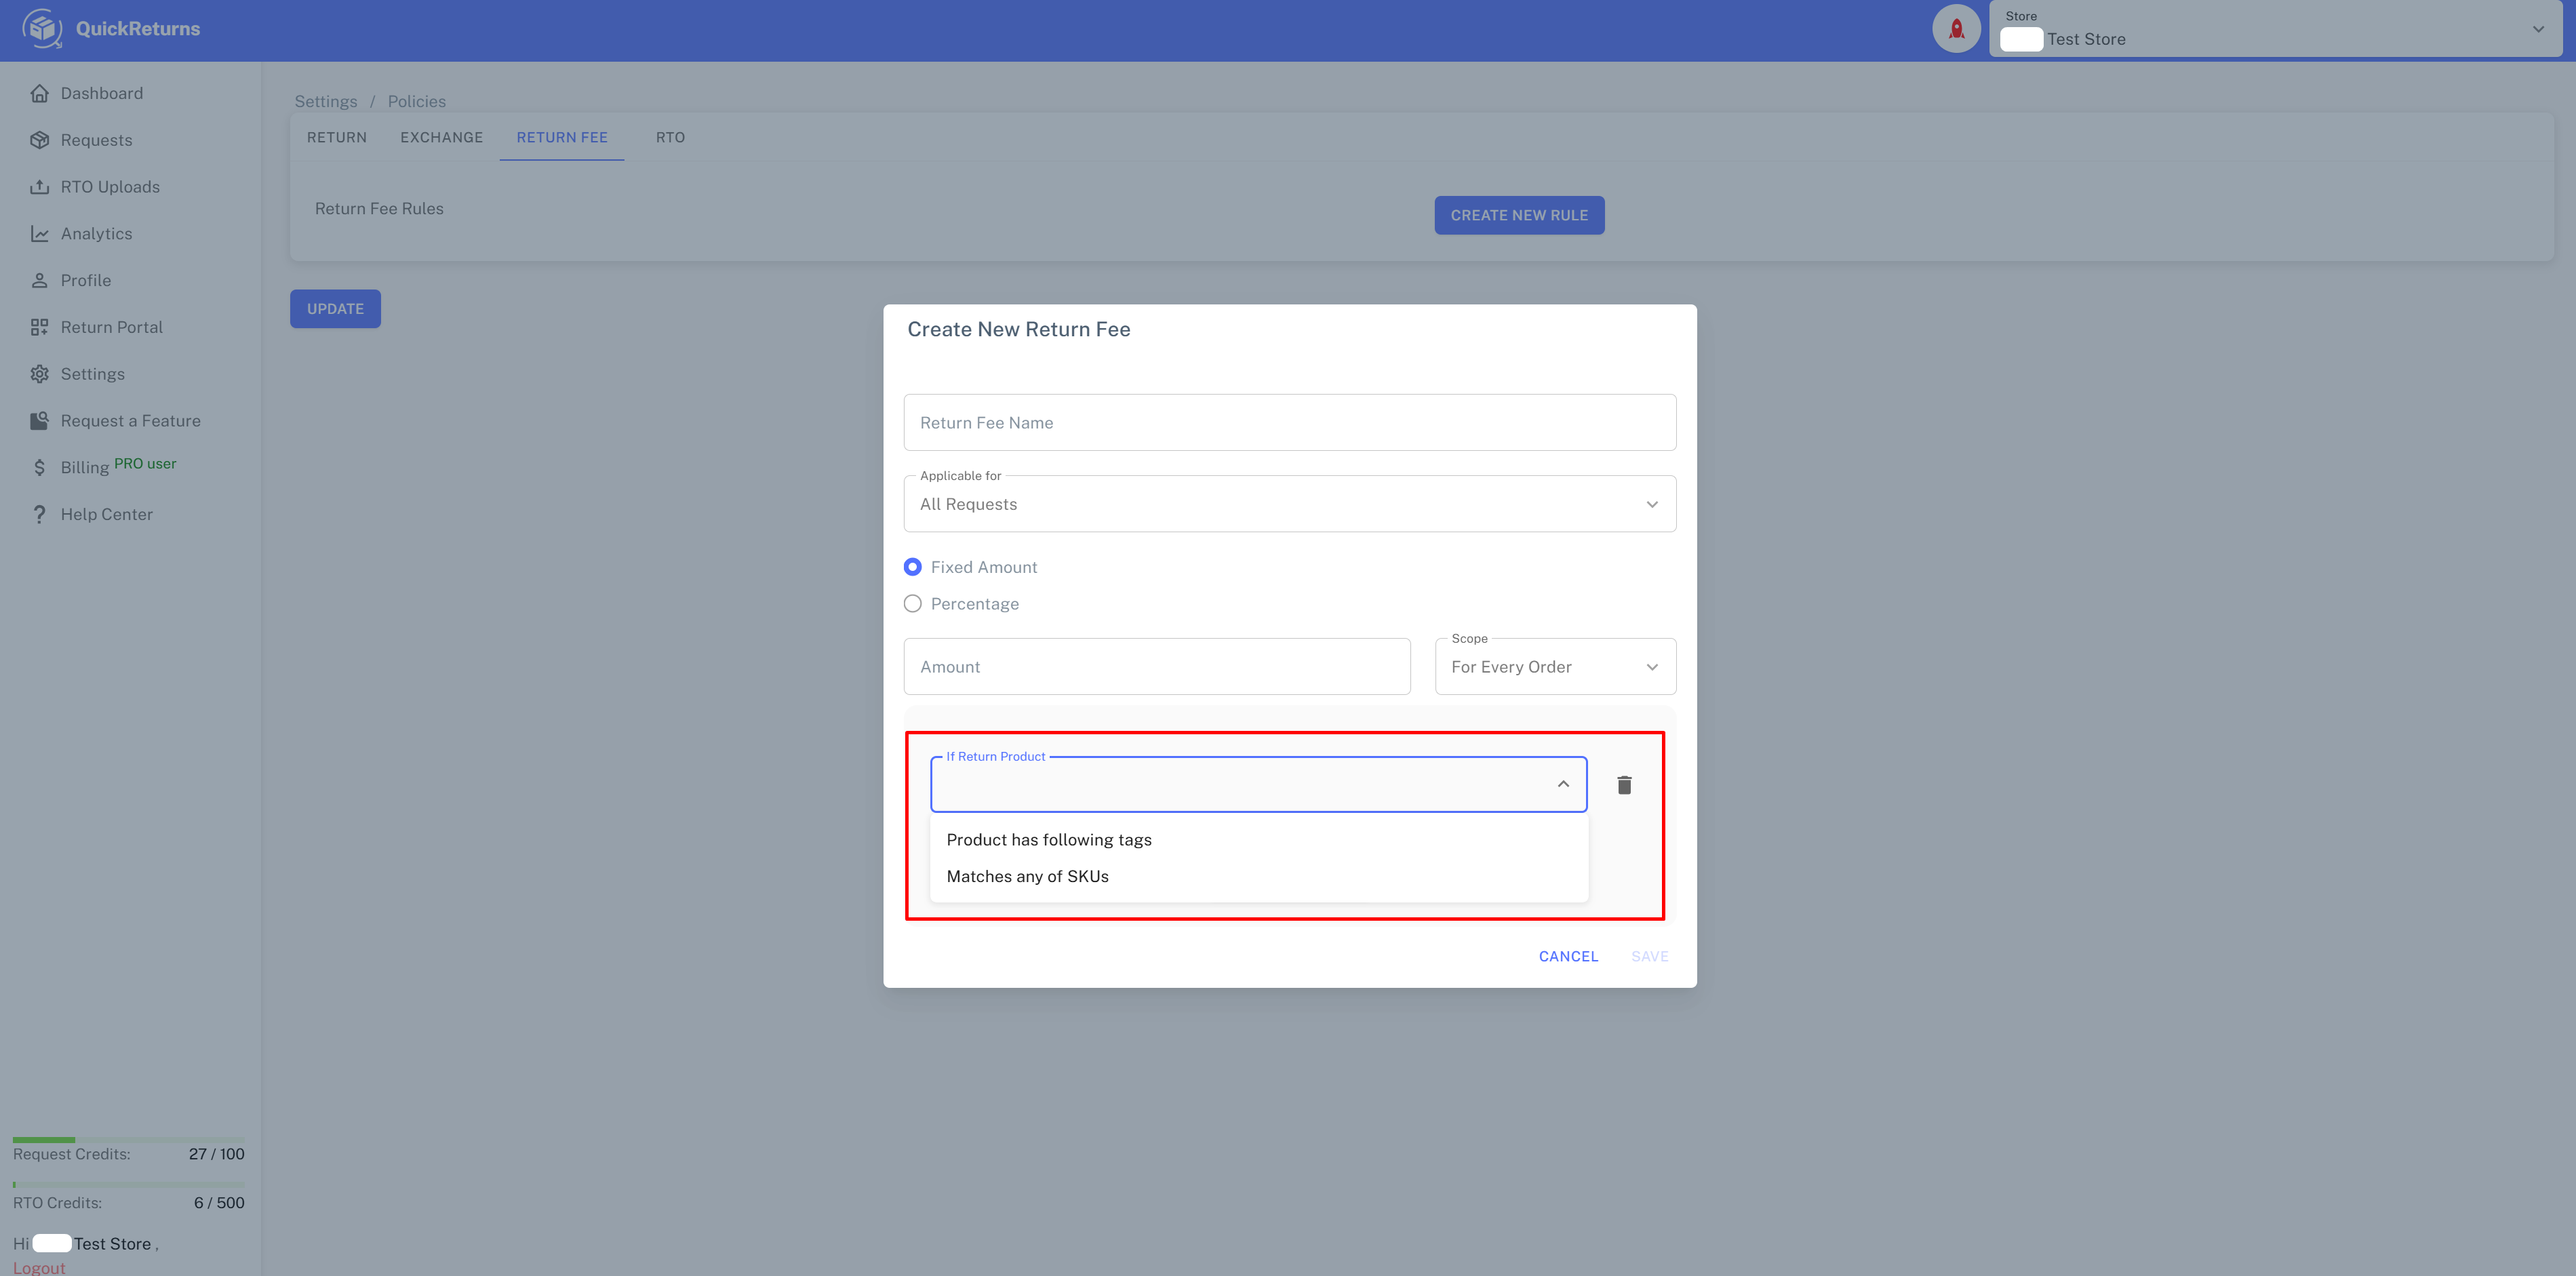Screen dimensions: 2576x1276
Task: Open the Store selector dropdown
Action: [2274, 29]
